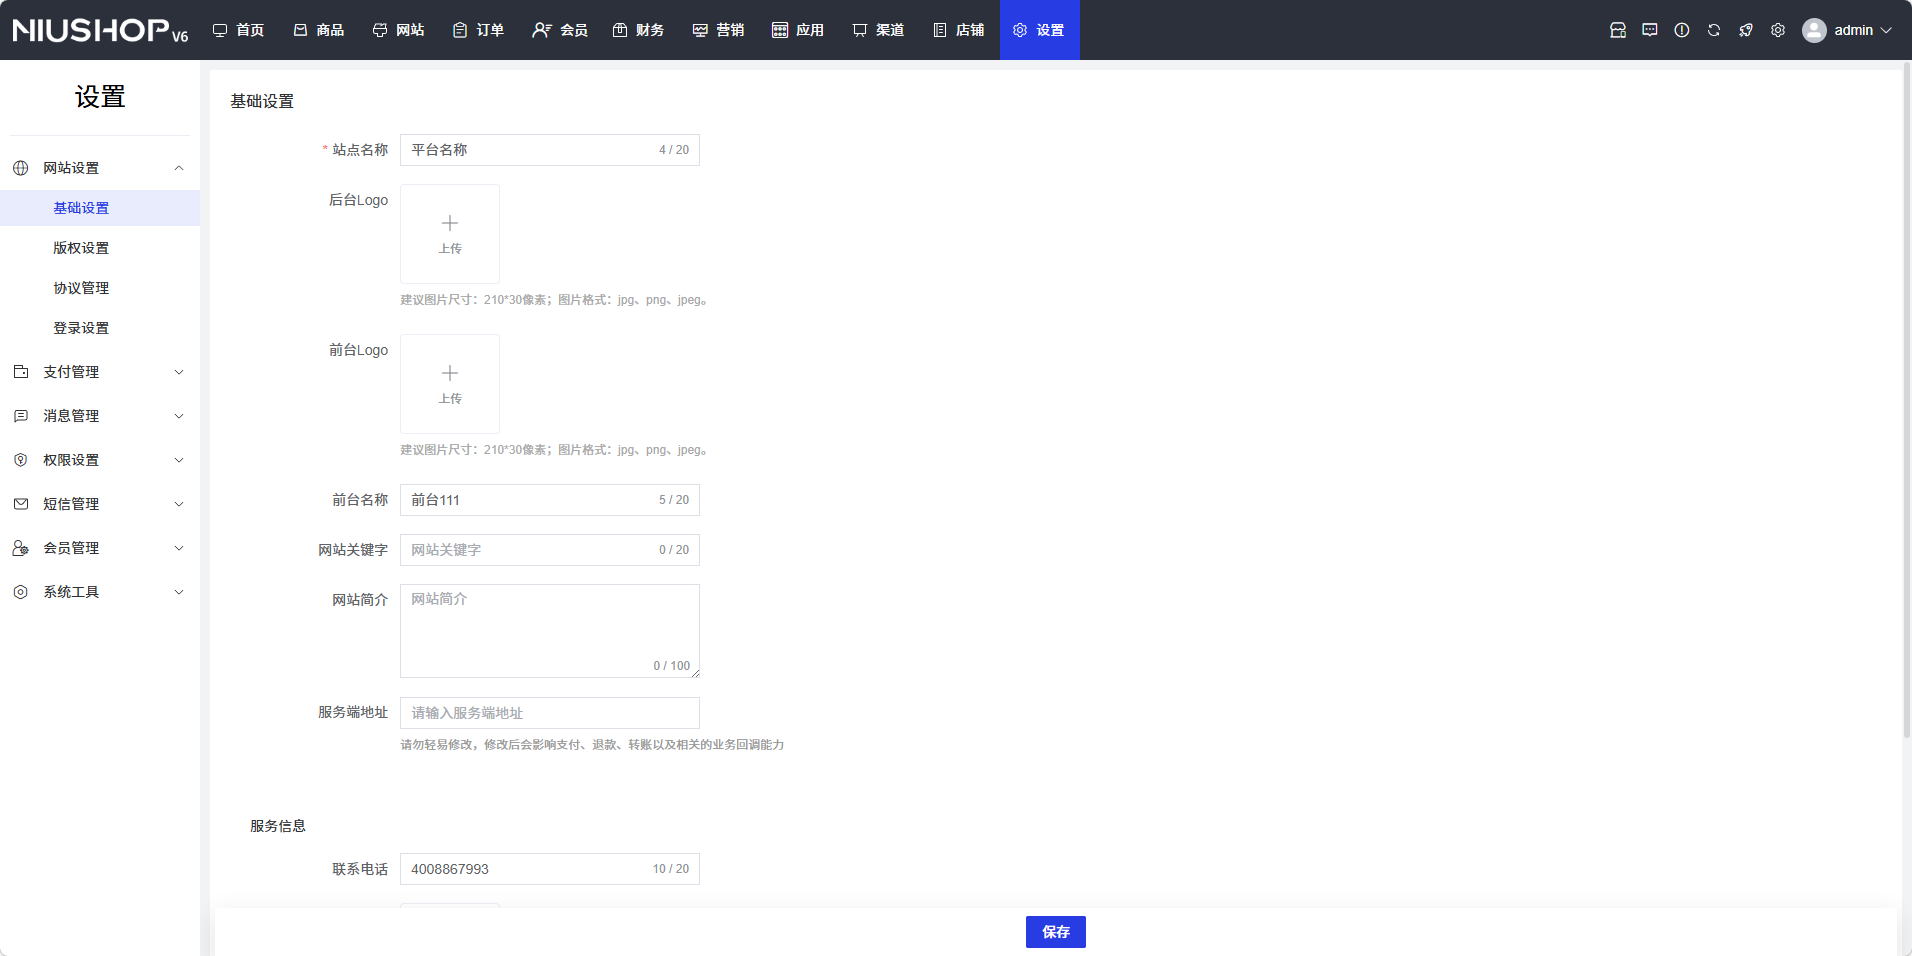
Task: Click the rocket icon in header
Action: tap(1746, 30)
